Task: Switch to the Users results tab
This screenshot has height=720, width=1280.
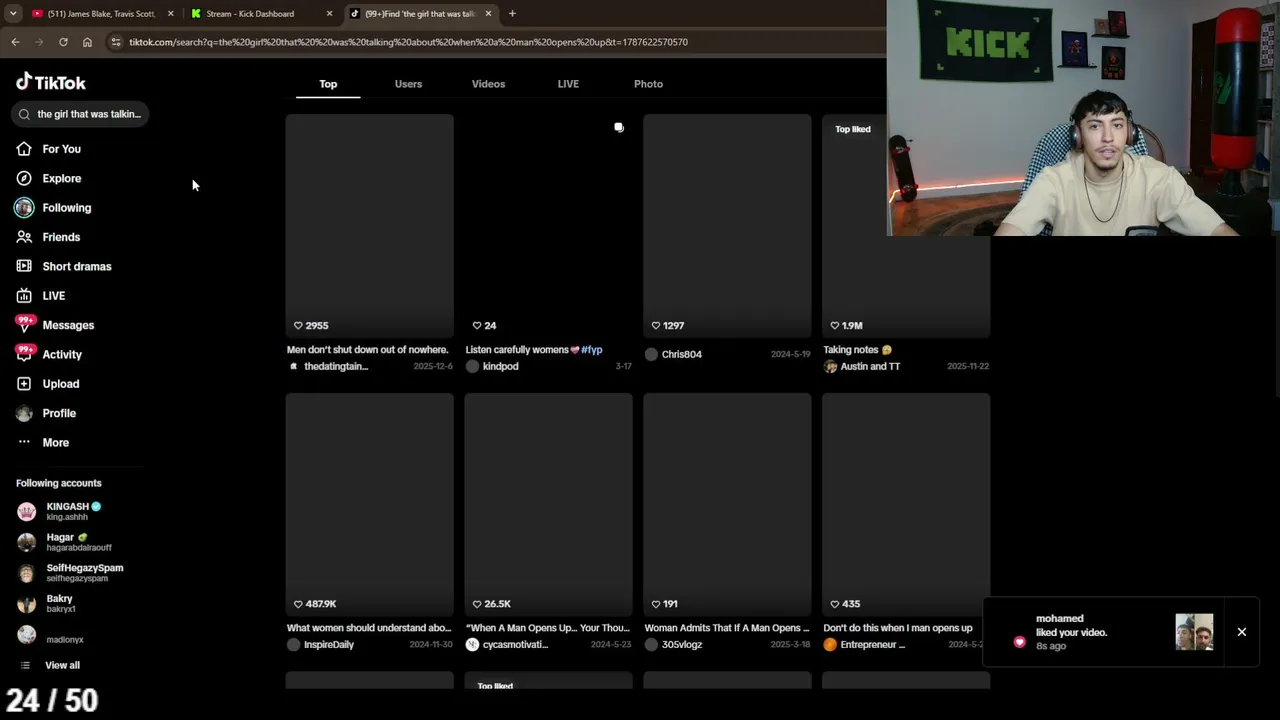Action: pyautogui.click(x=408, y=84)
